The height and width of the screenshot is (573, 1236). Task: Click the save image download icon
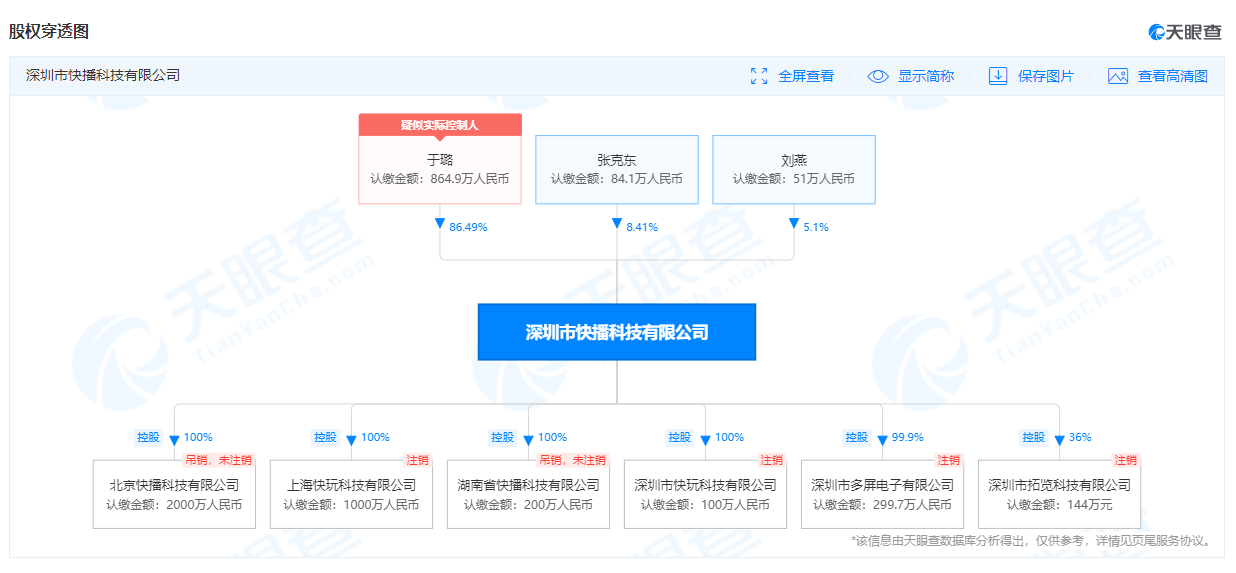tap(997, 76)
